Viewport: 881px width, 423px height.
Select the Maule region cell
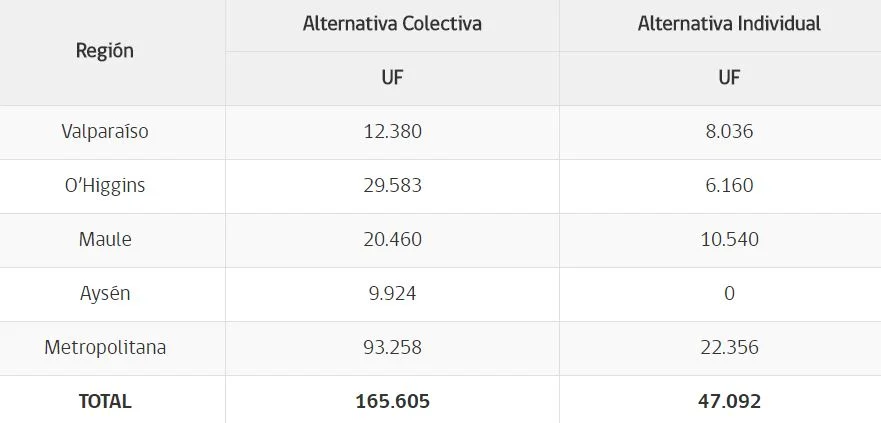[x=105, y=239]
